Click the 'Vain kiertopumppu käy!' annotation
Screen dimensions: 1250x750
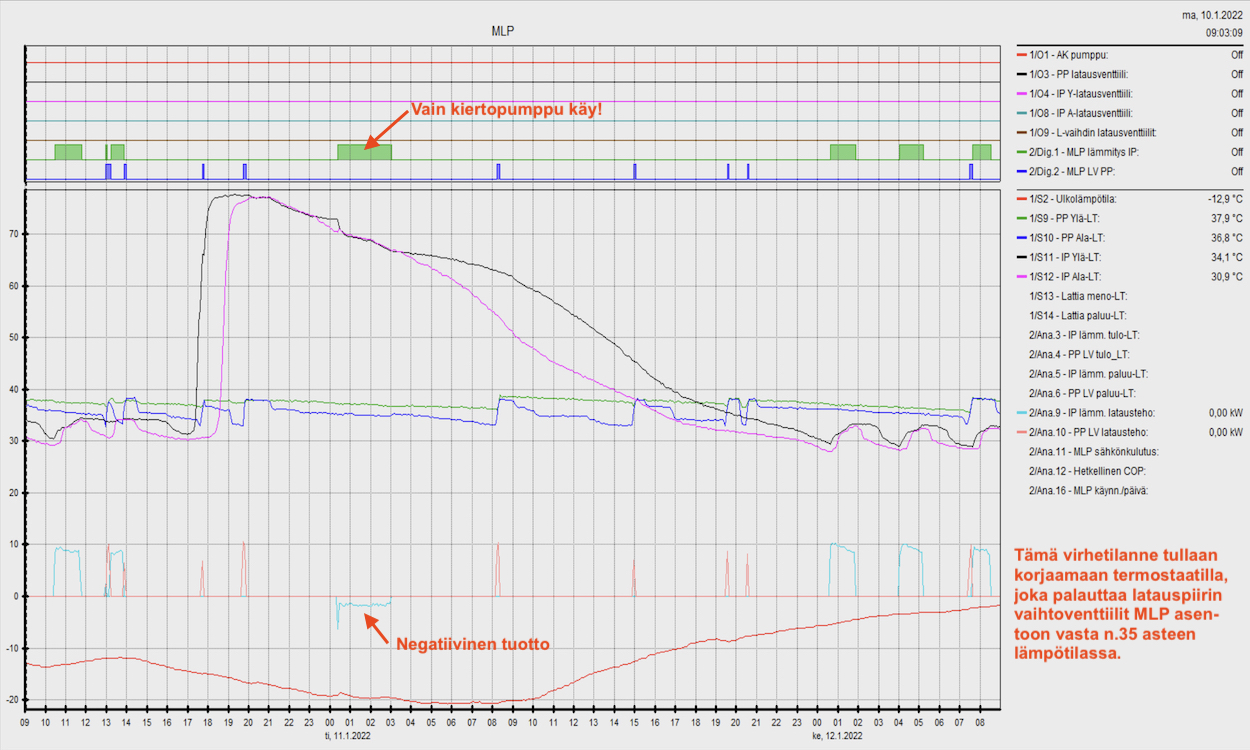507,108
